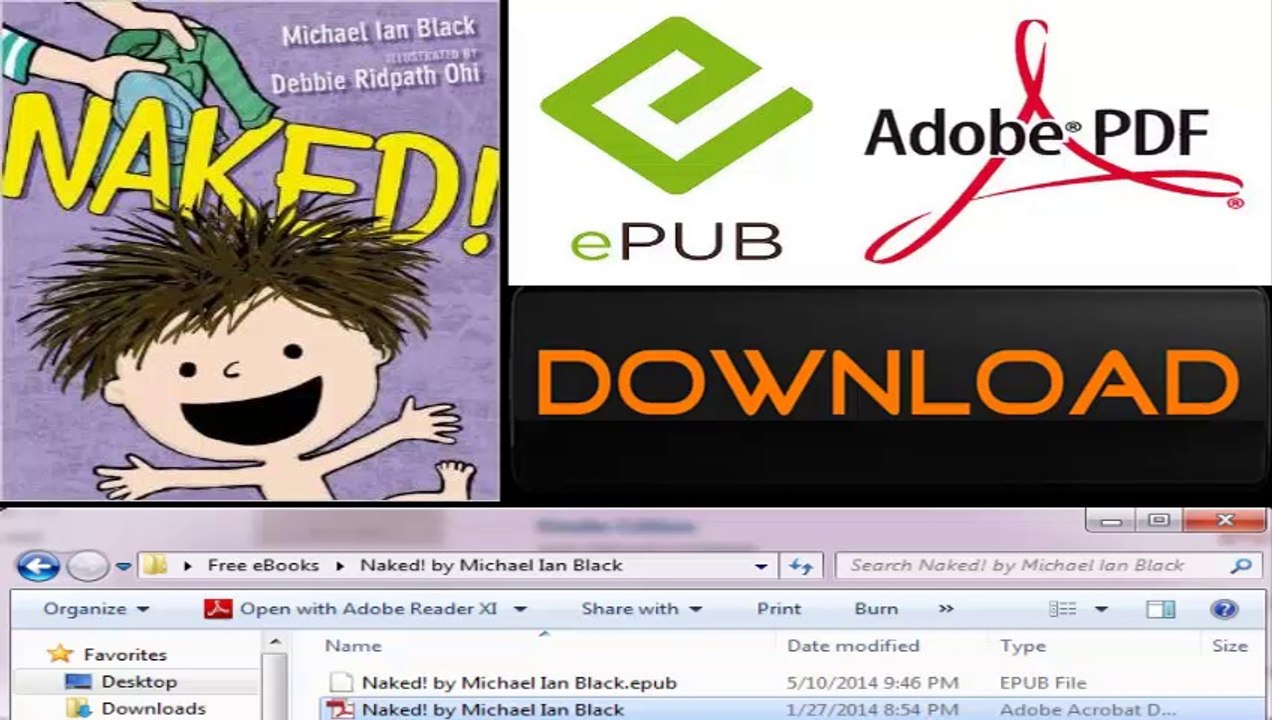This screenshot has width=1272, height=720.
Task: Open the recent locations dropdown arrow
Action: point(123,566)
